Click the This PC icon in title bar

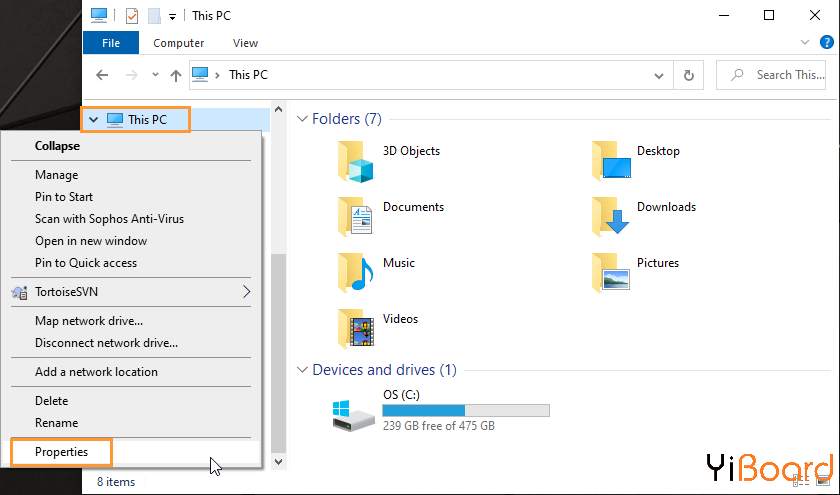coord(99,15)
